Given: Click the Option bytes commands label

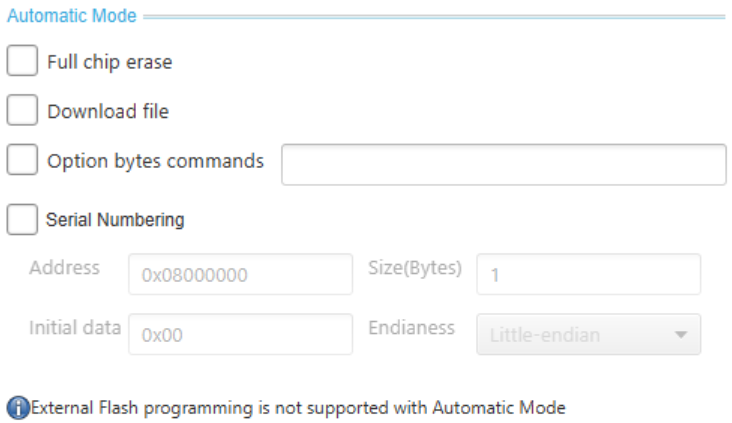Looking at the screenshot, I should point(155,162).
